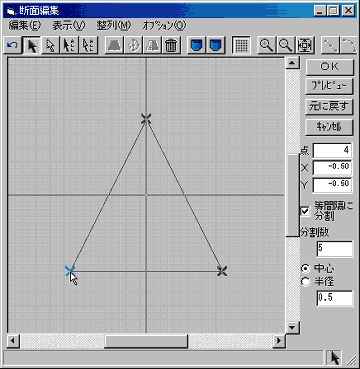360x369 pixels.
Task: Click the grayed mirror shape toolbar icon
Action: [x=152, y=45]
